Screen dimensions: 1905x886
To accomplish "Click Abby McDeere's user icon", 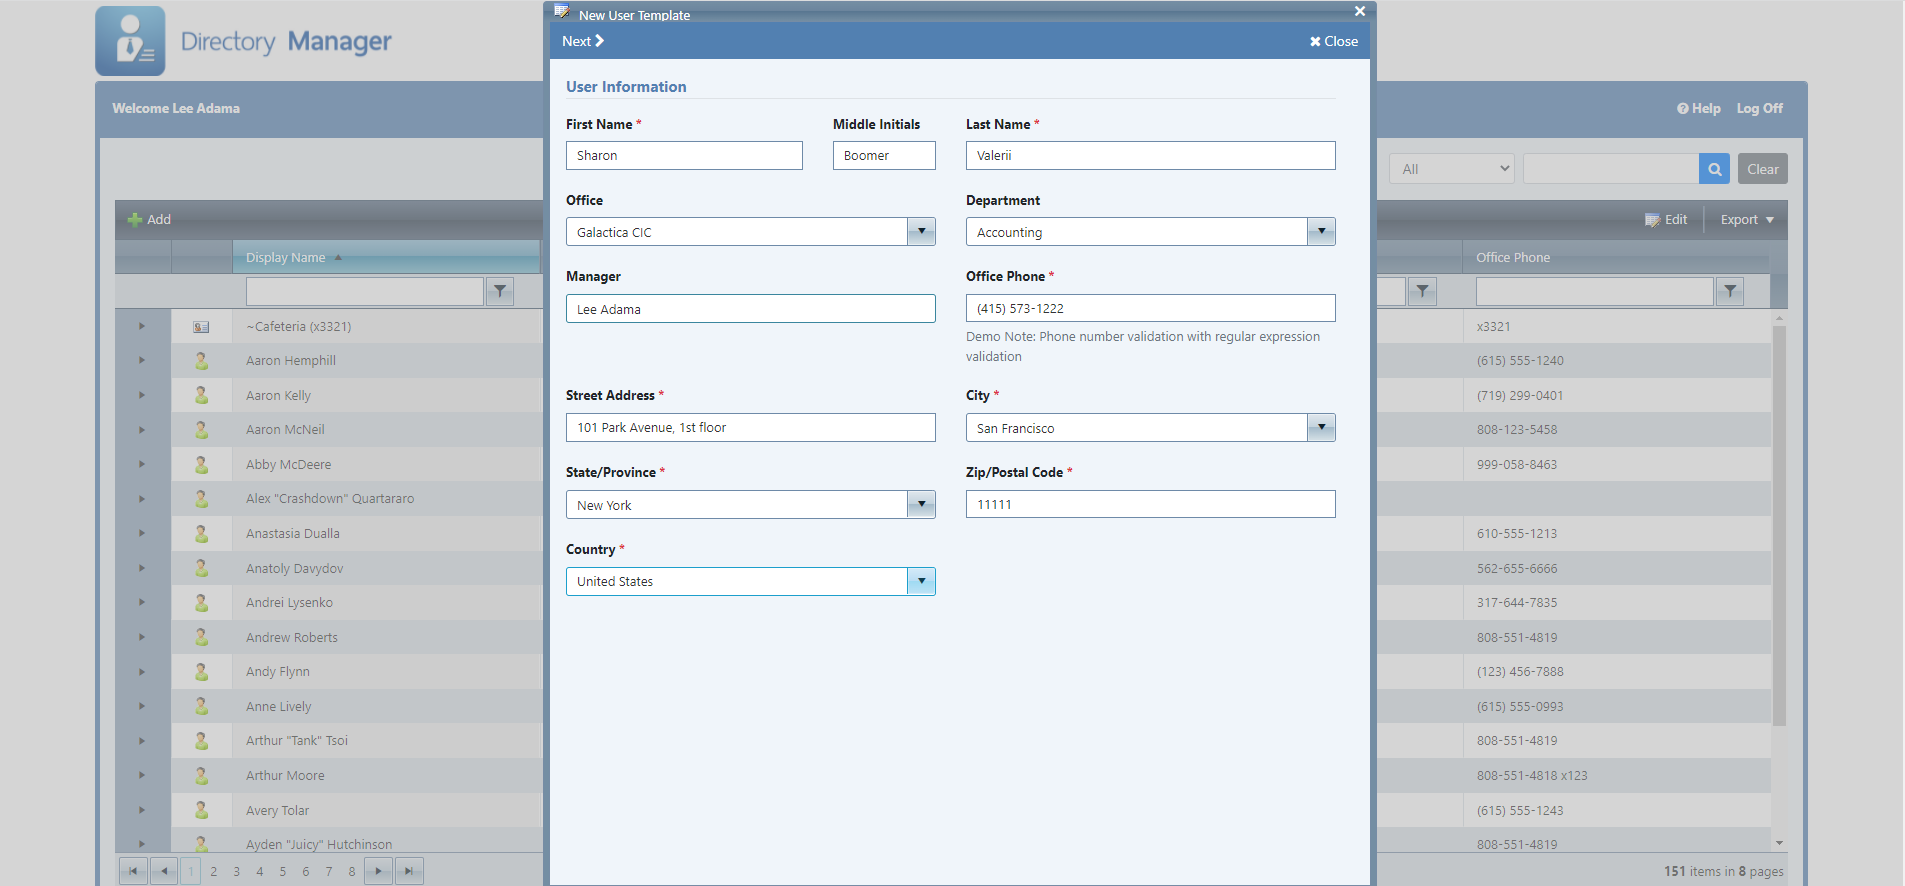I will tap(201, 465).
